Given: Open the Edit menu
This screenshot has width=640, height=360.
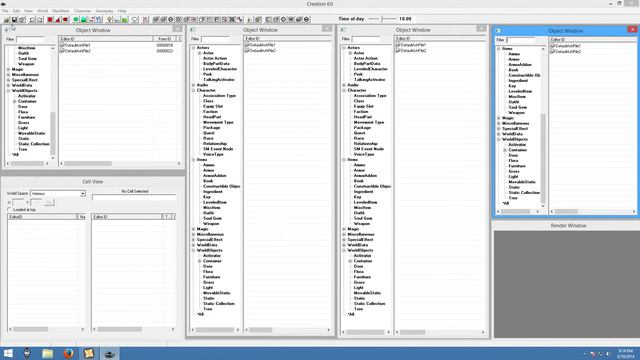Looking at the screenshot, I should coord(16,11).
